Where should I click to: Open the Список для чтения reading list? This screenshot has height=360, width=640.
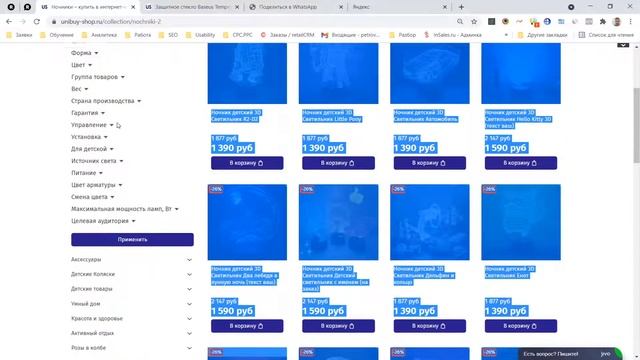[x=606, y=35]
